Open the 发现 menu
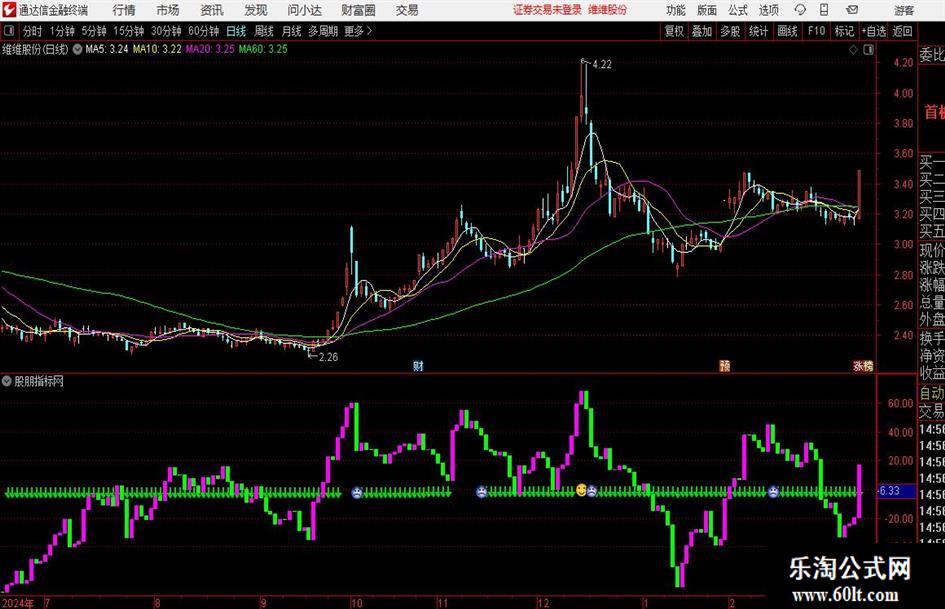The image size is (945, 609). point(256,10)
